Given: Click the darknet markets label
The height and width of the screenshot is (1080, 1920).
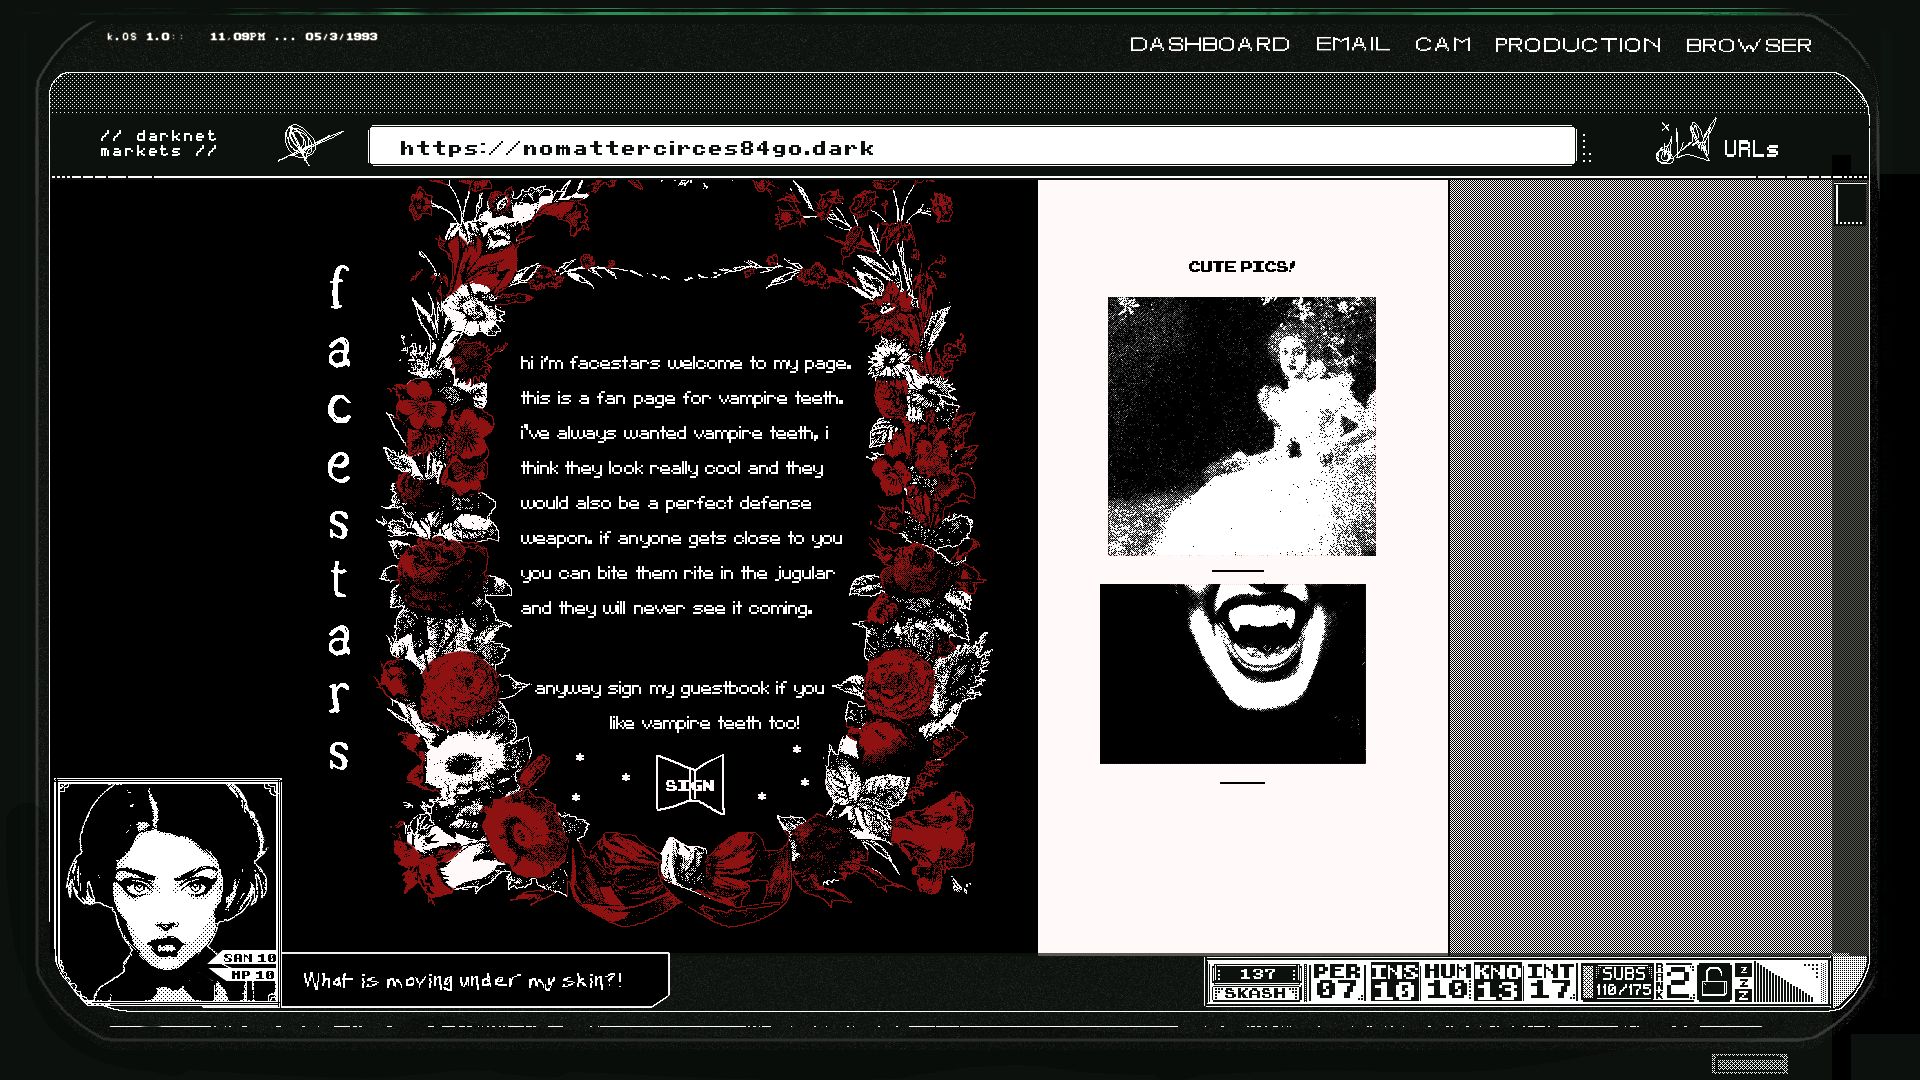Looking at the screenshot, I should click(158, 143).
